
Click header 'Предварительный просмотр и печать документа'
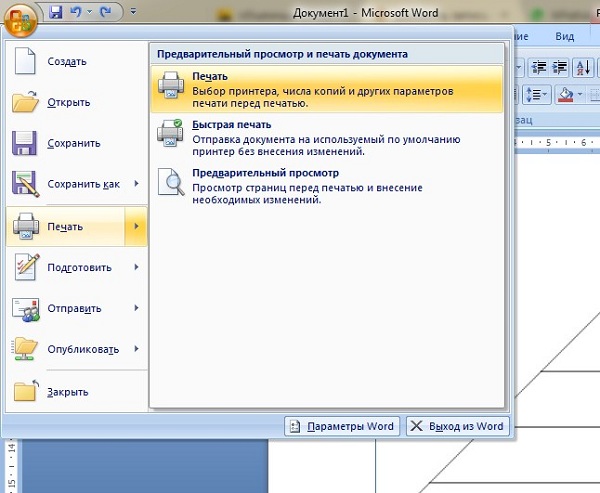tap(282, 54)
